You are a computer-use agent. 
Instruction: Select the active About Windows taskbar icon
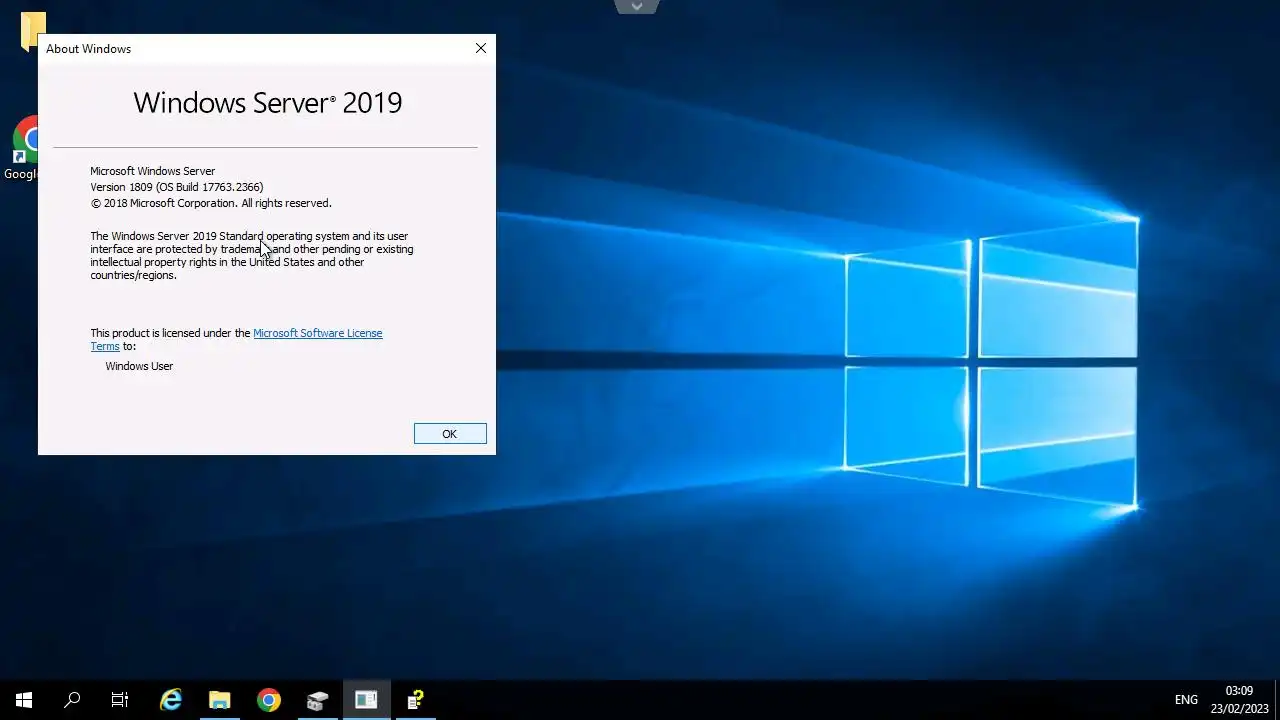pyautogui.click(x=366, y=700)
